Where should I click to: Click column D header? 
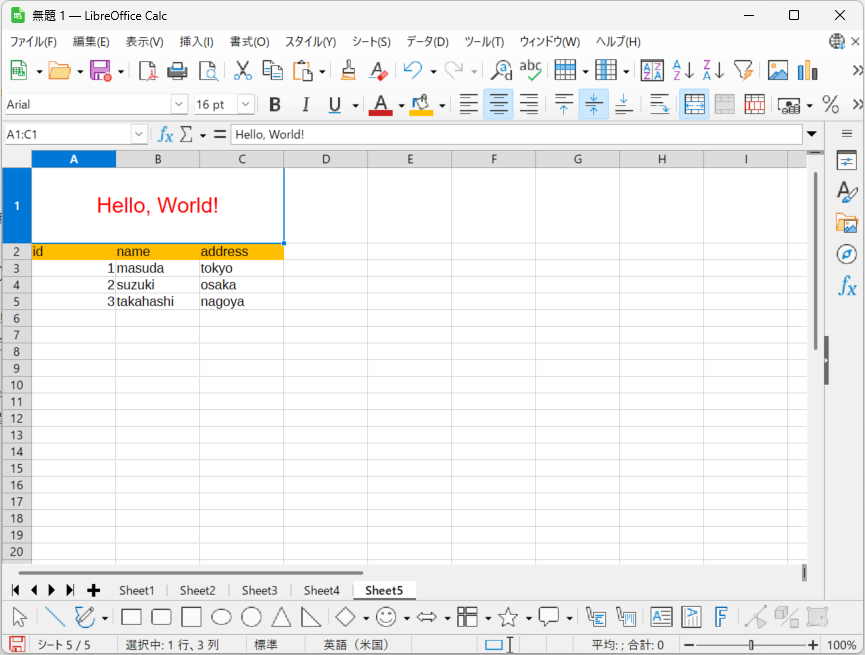click(326, 159)
